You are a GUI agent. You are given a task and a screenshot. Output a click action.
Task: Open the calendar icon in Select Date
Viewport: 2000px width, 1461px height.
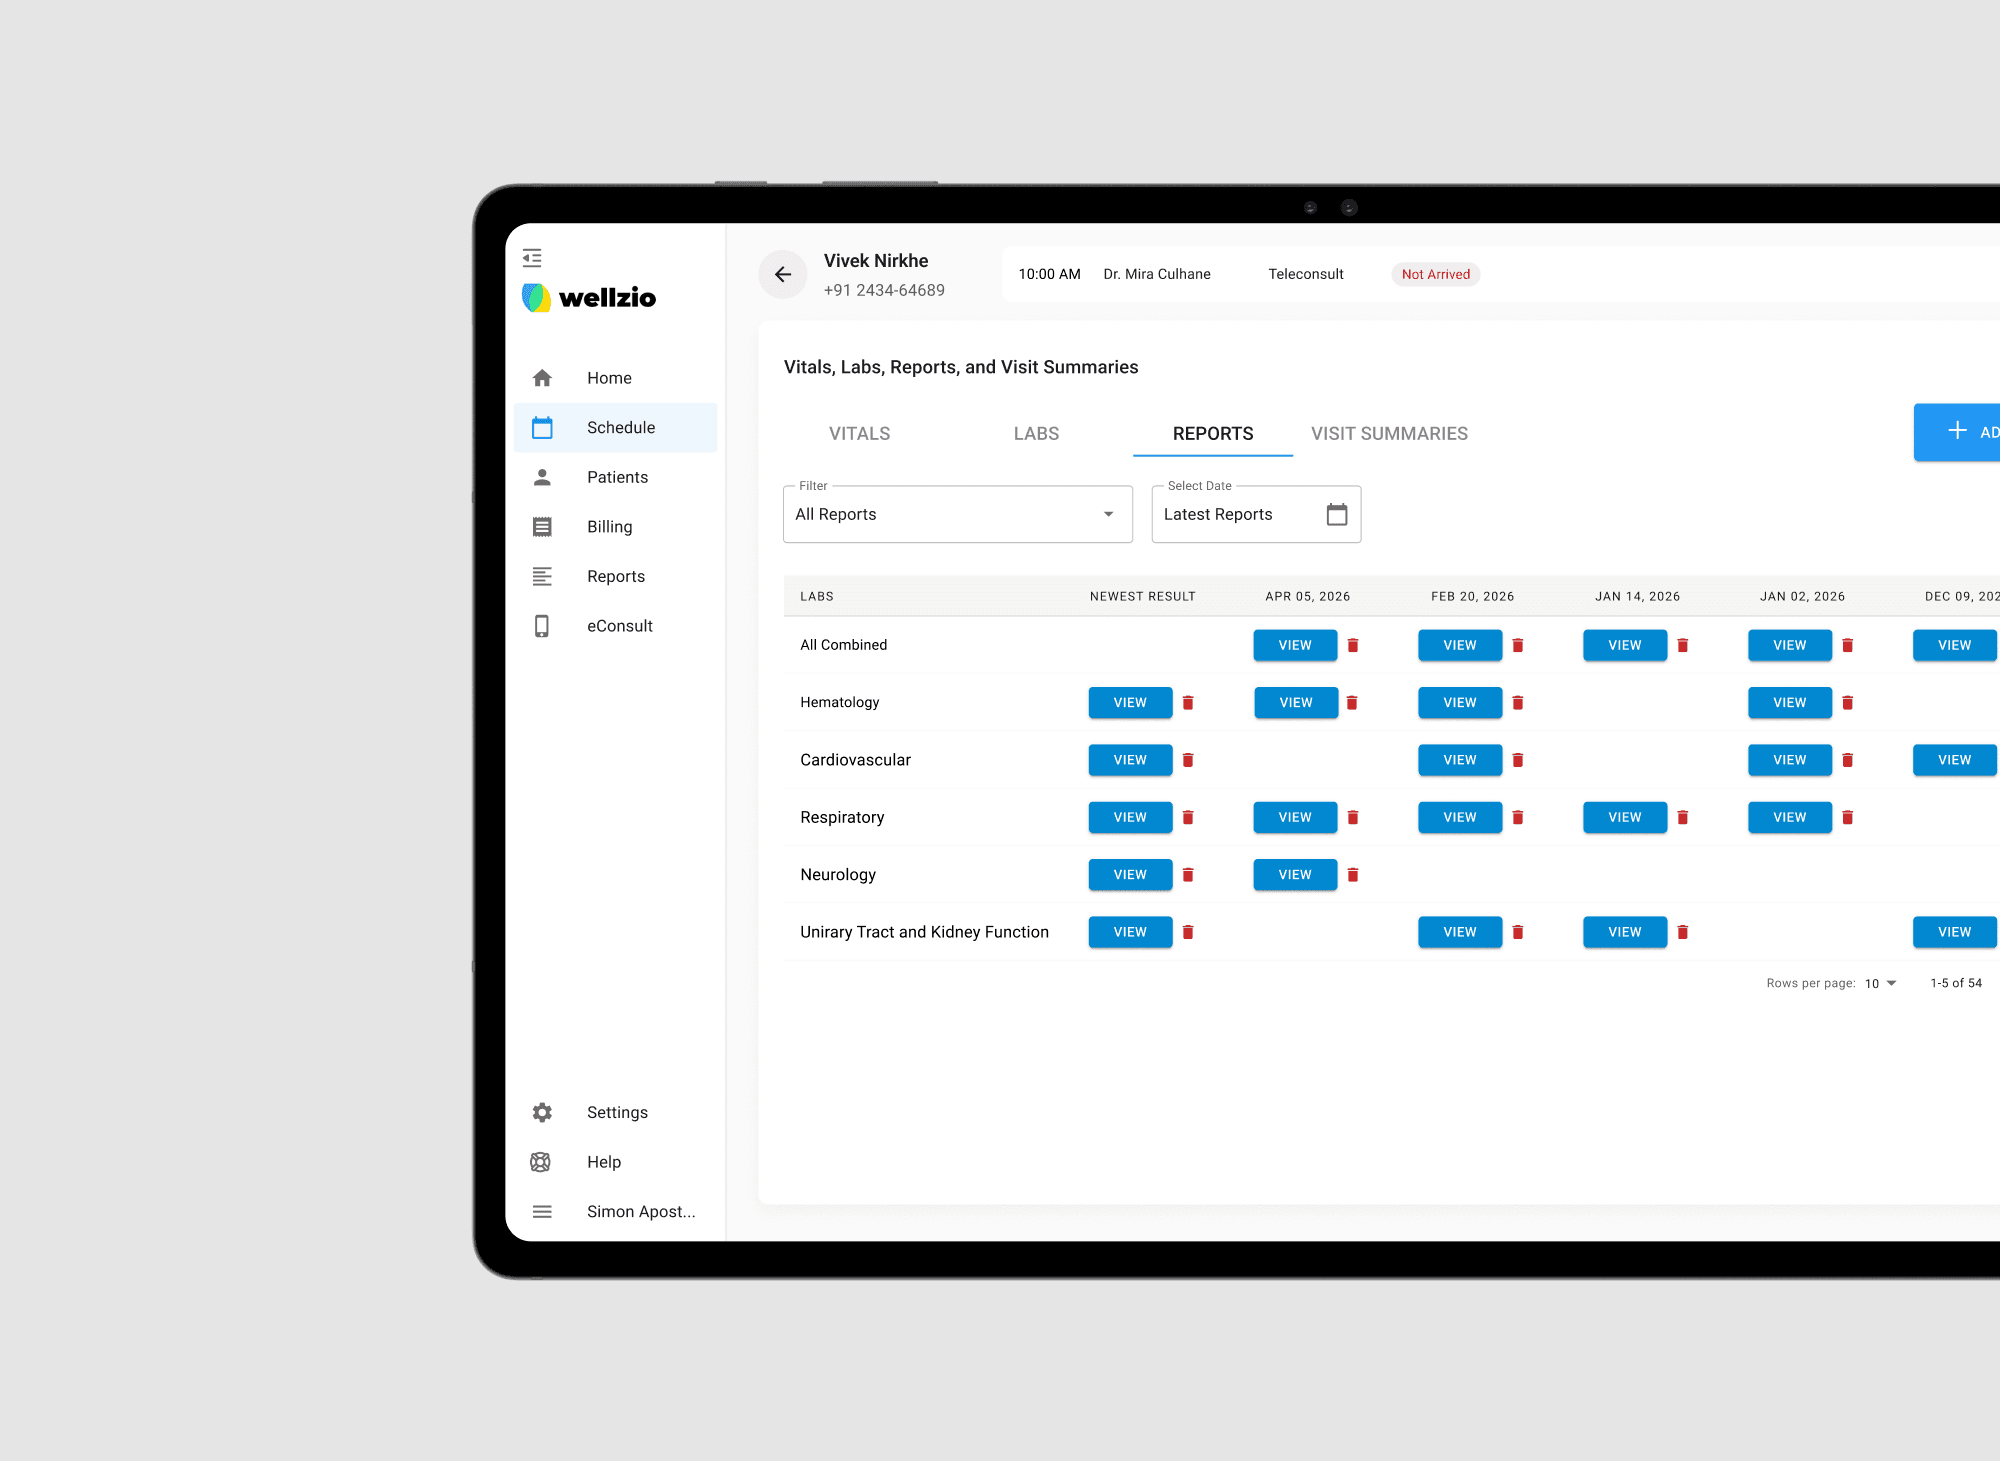[1336, 514]
